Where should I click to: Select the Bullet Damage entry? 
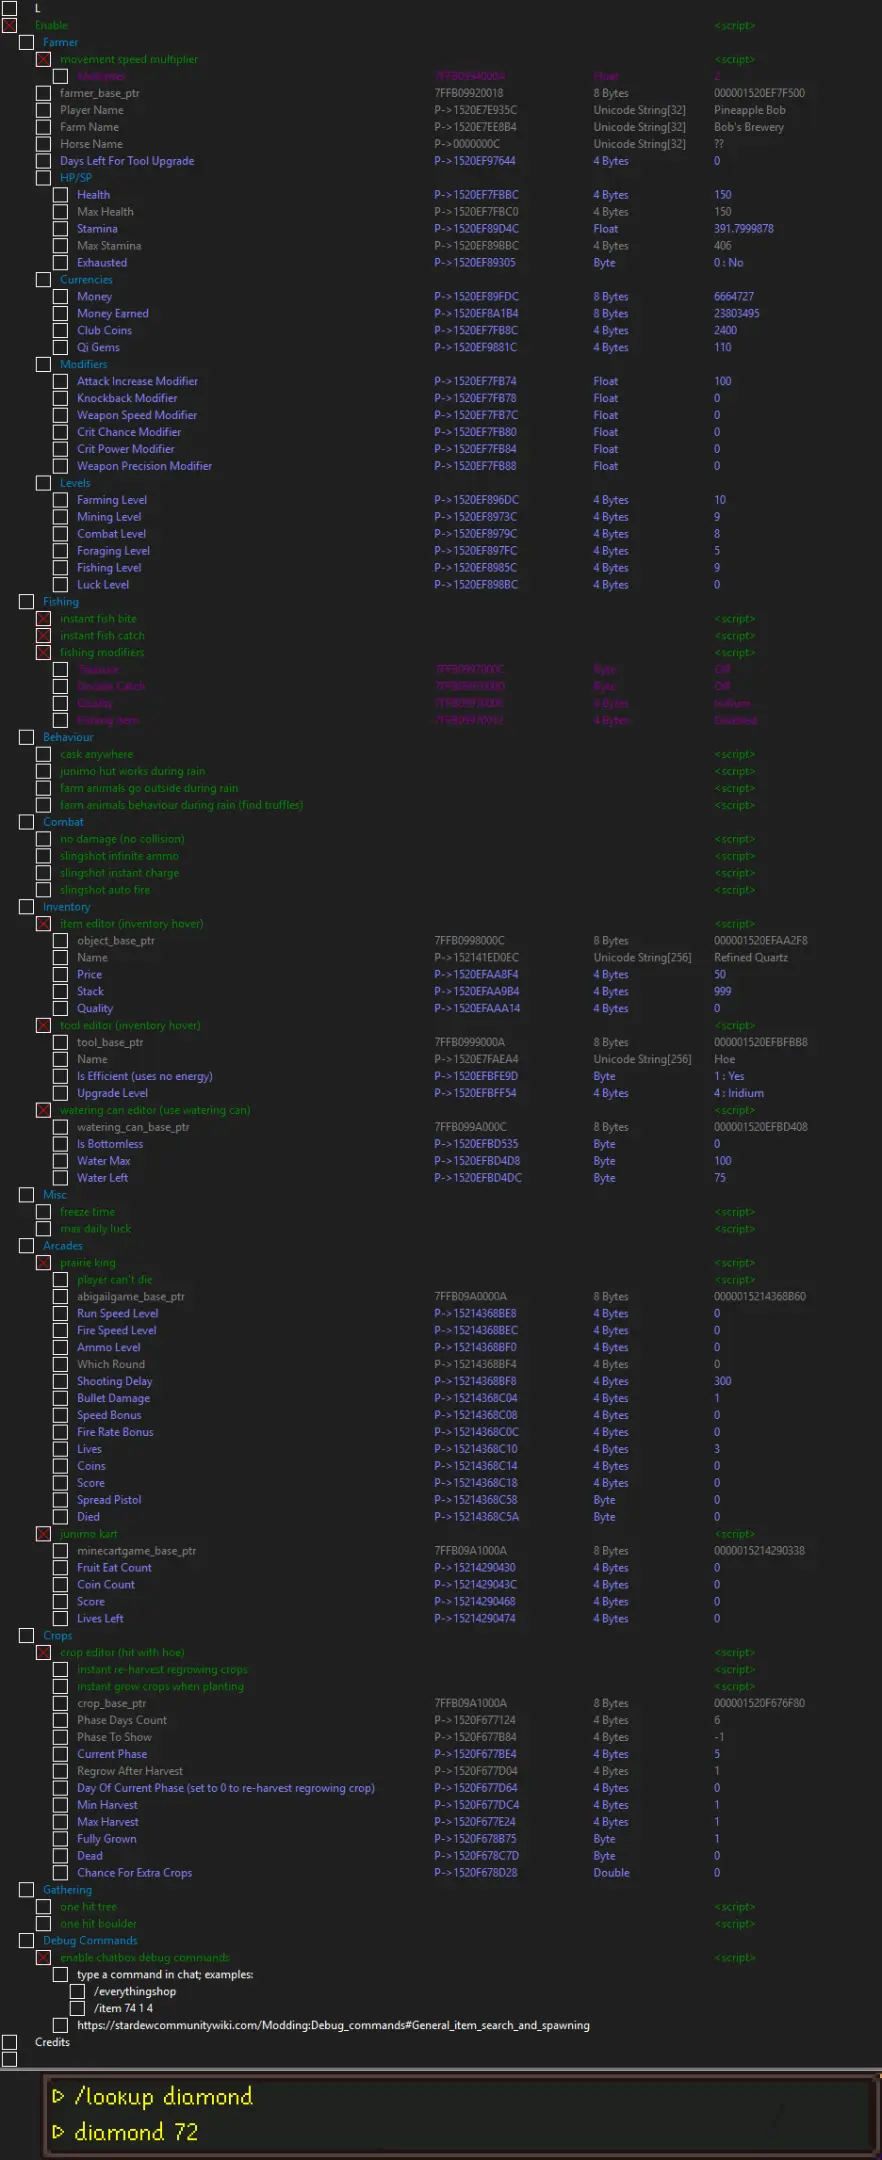[x=113, y=1398]
